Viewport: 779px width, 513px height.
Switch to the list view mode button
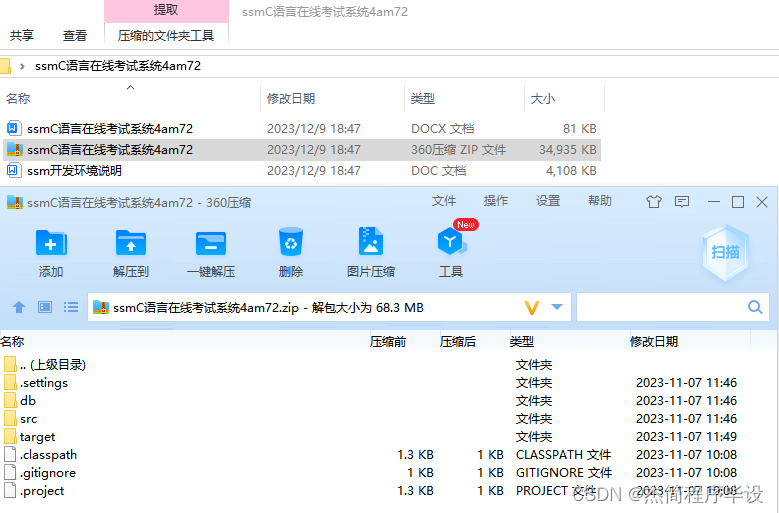click(71, 307)
